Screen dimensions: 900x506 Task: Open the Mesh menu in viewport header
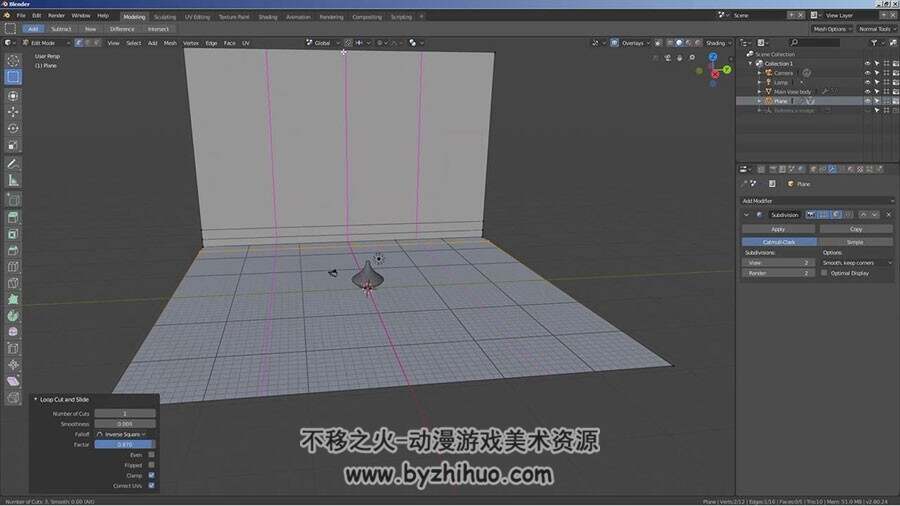pos(170,43)
